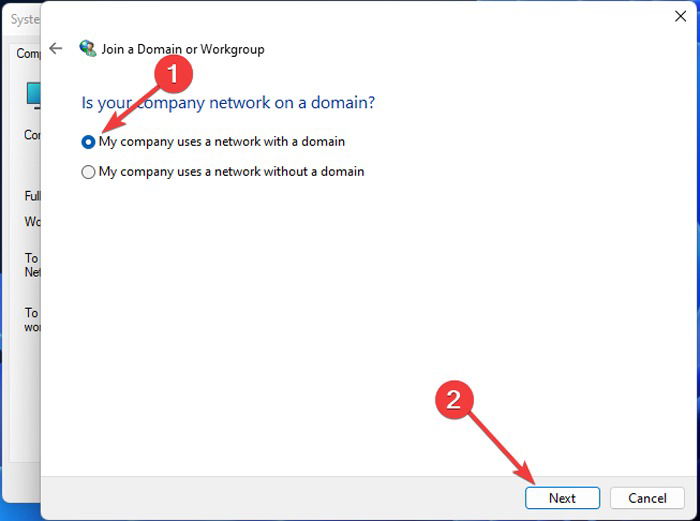Click the 'Join a Domain or Workgroup' title text
Image resolution: width=700 pixels, height=521 pixels.
(183, 49)
